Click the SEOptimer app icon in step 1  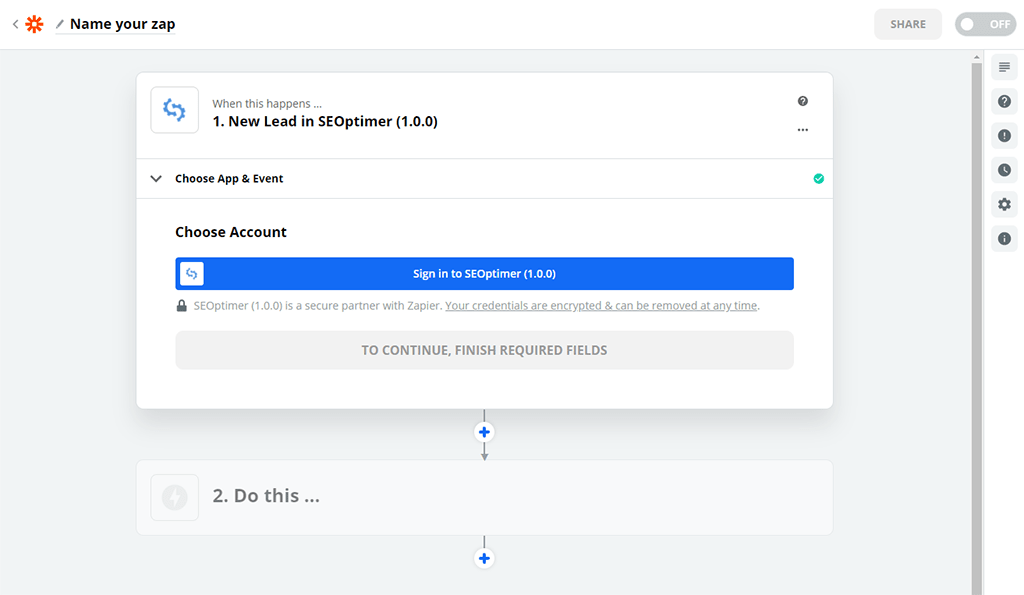(174, 110)
